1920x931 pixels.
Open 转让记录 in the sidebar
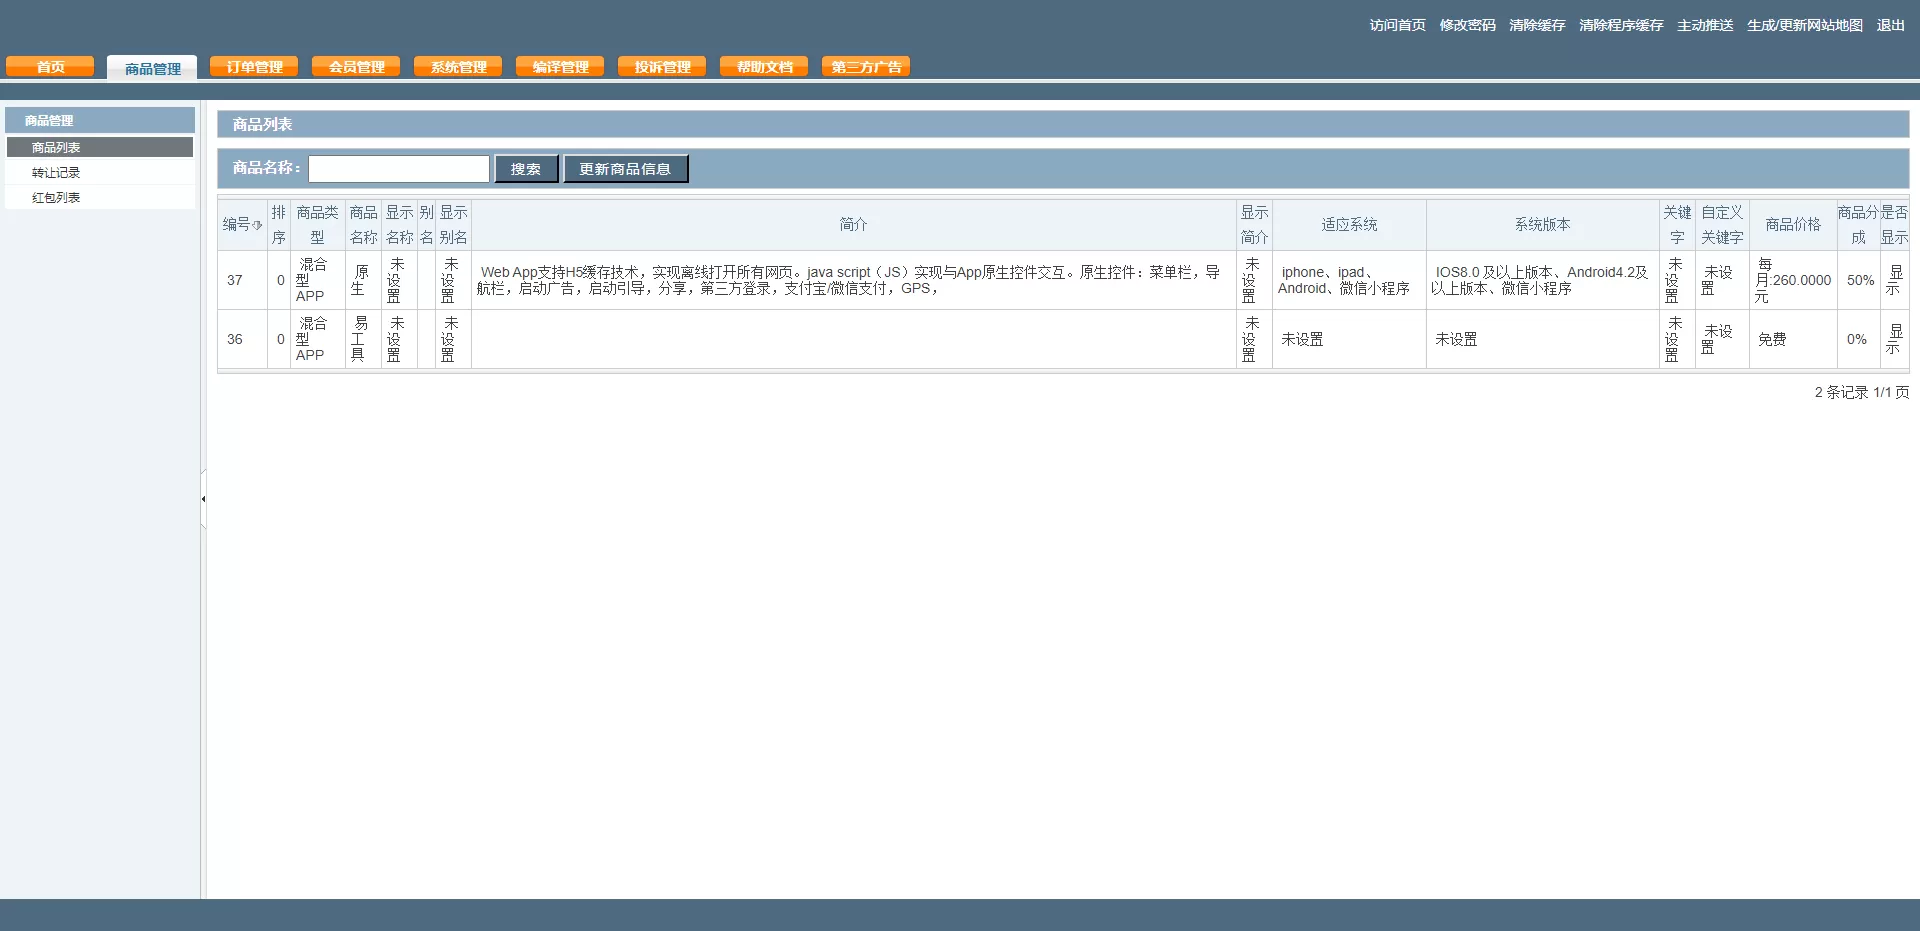pos(56,173)
